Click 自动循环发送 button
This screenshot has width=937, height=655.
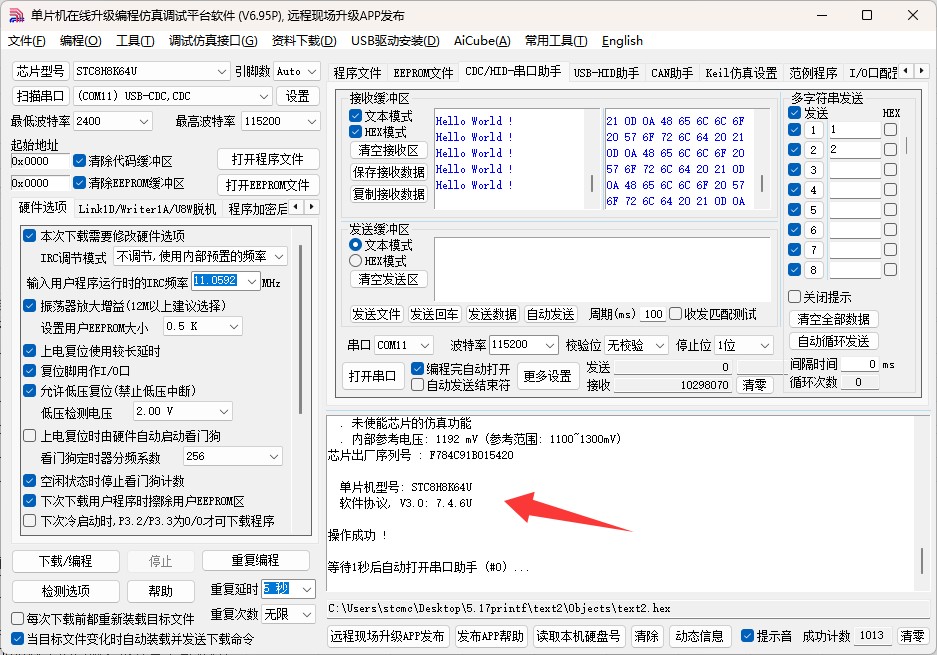(x=834, y=341)
